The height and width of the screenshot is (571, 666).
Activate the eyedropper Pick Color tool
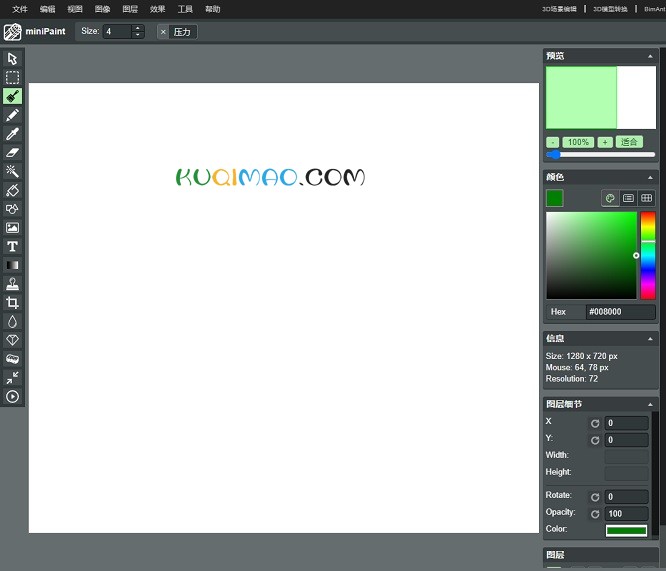pos(12,134)
